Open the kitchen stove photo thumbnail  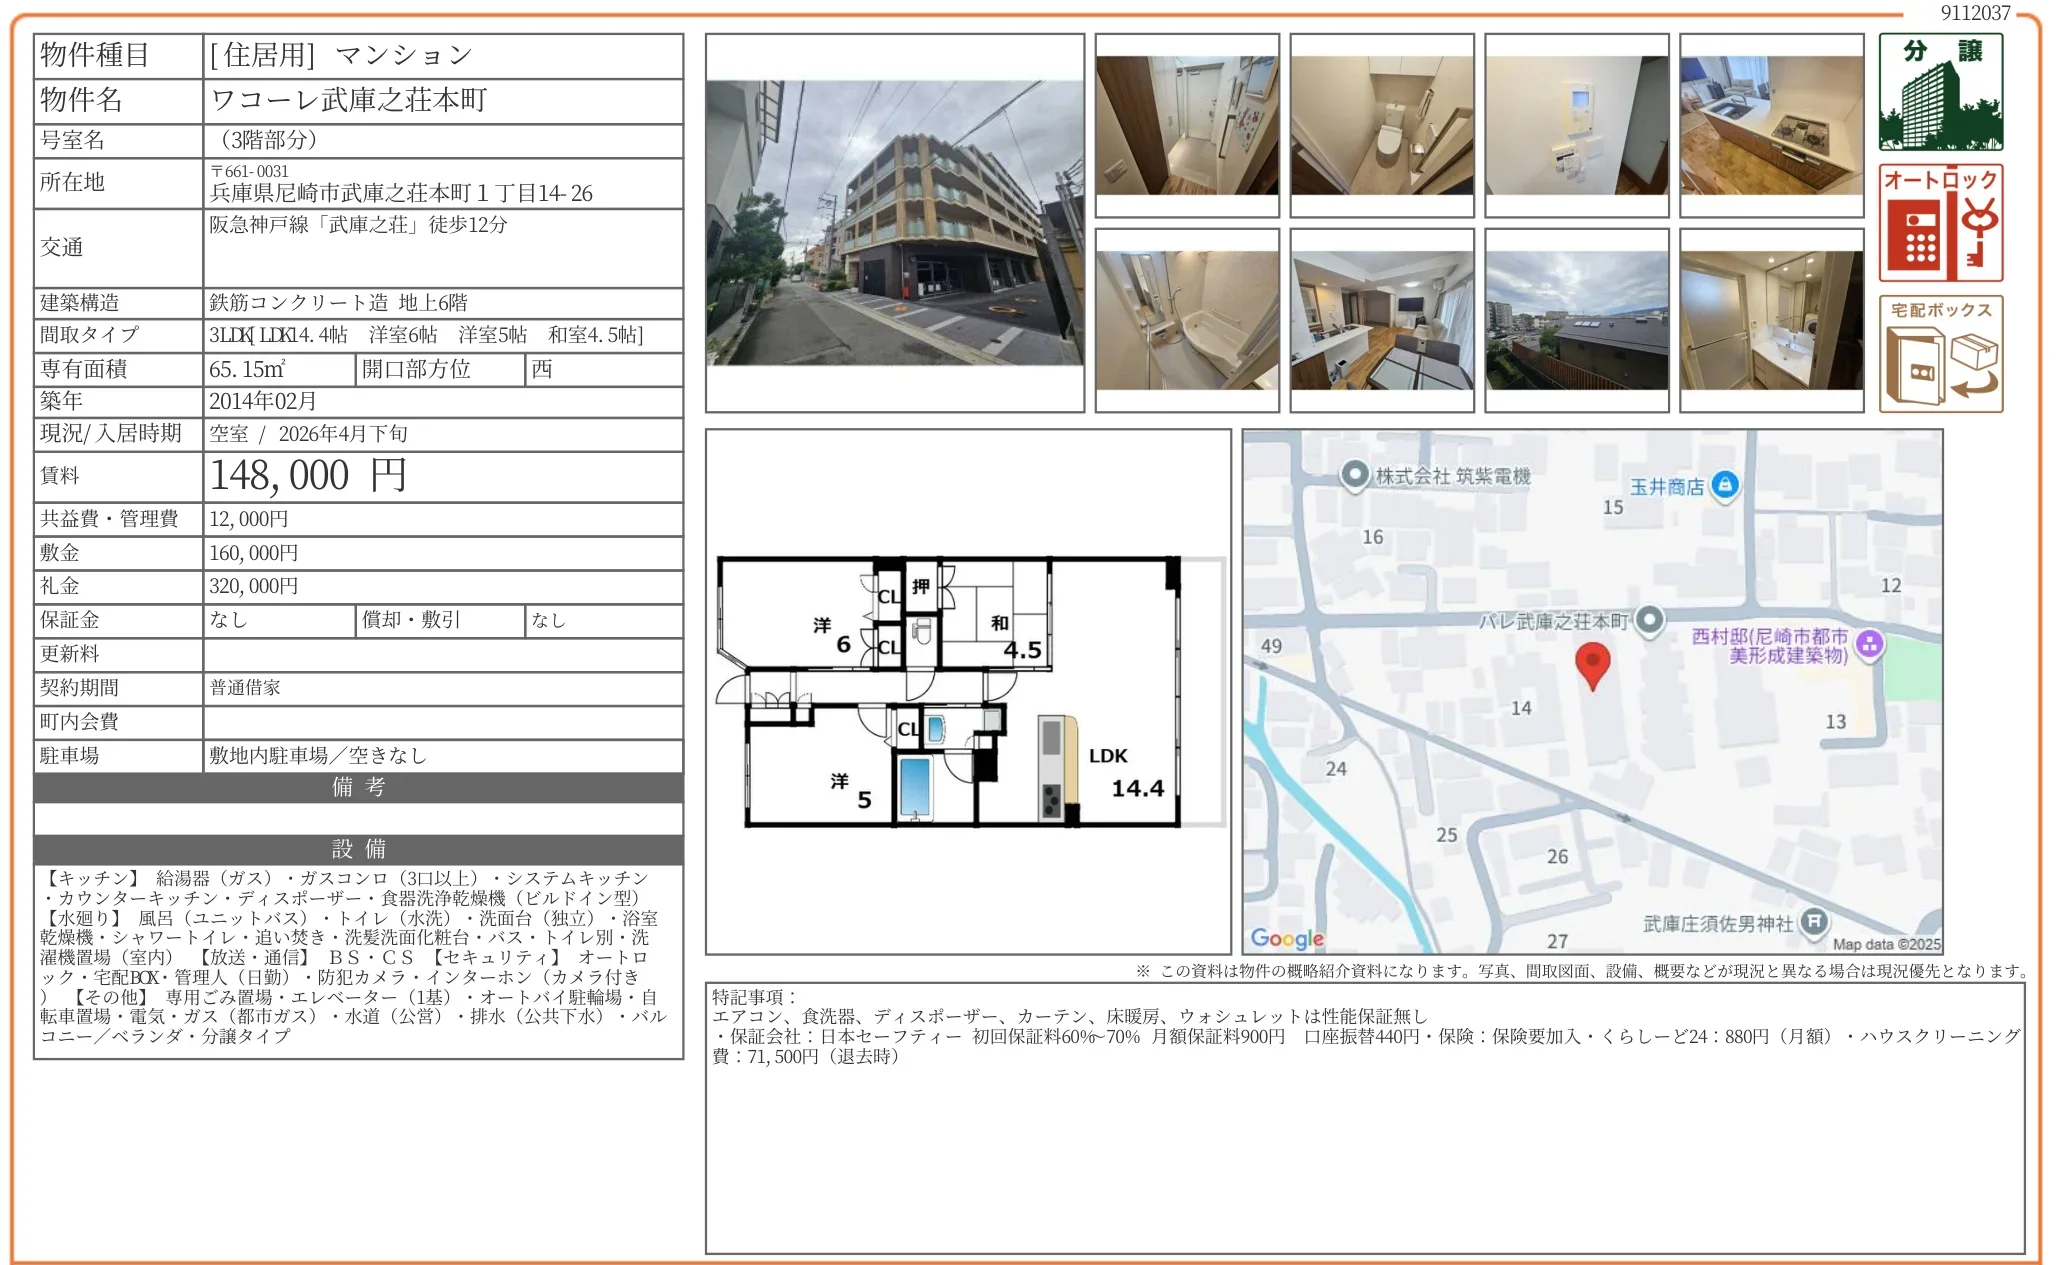coord(1771,125)
